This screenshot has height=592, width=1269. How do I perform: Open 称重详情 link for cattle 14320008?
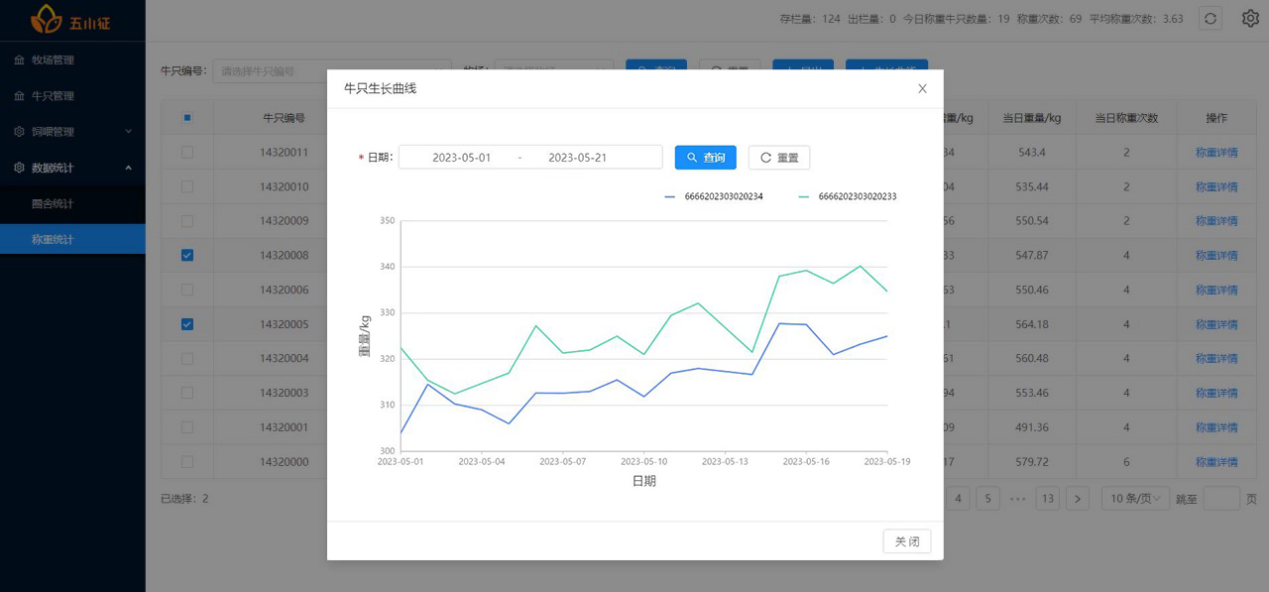point(1215,255)
